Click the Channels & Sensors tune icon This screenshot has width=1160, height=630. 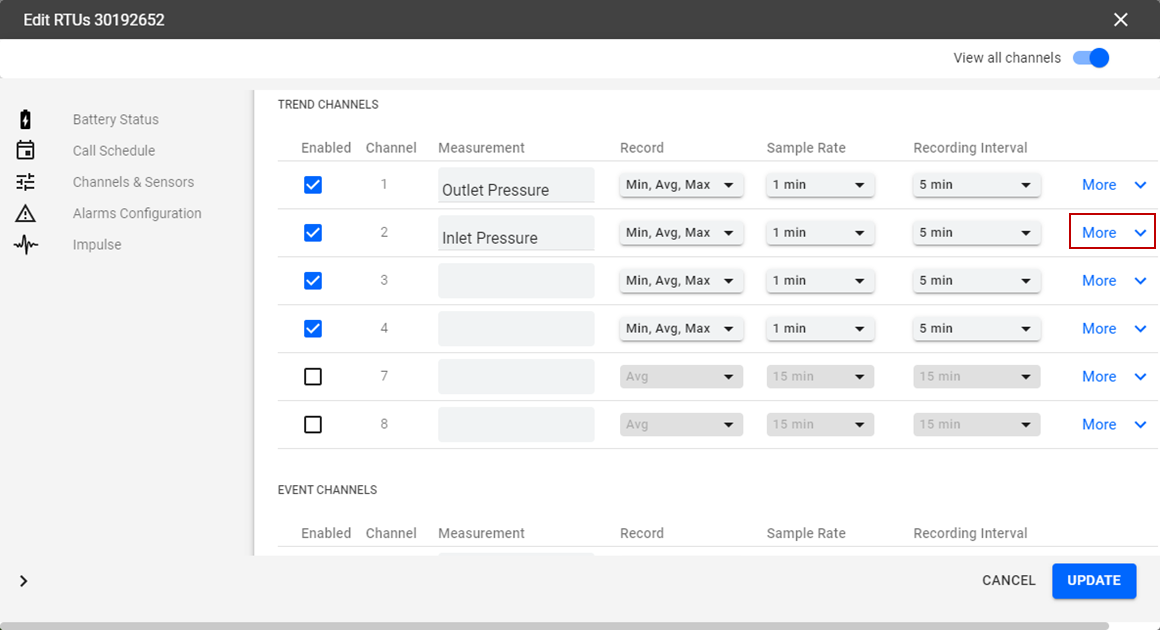(26, 182)
